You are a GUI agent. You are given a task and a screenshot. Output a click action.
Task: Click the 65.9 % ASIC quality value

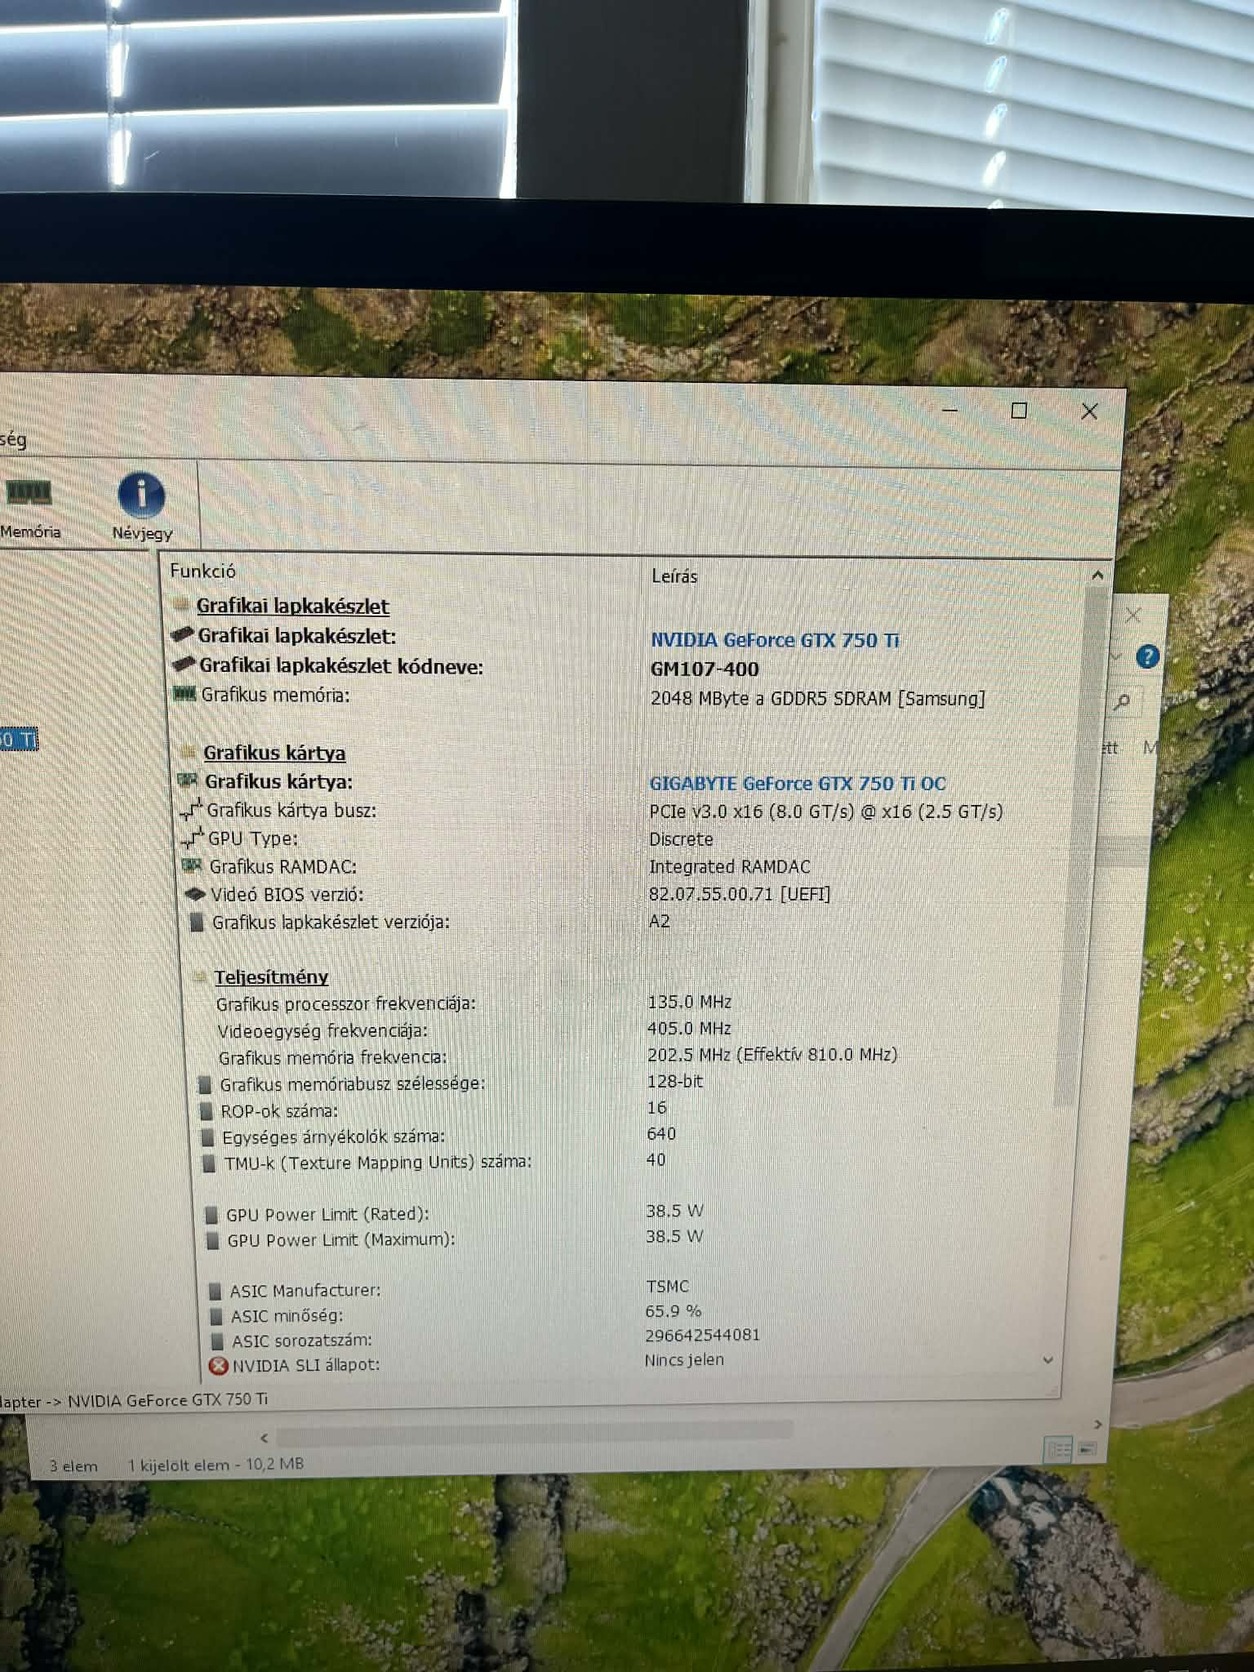point(673,1311)
